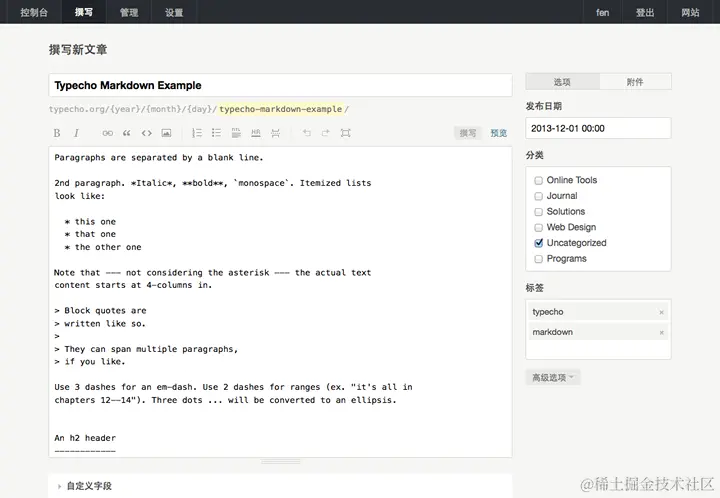The width and height of the screenshot is (720, 498).
Task: Check the Online Tools category
Action: [x=539, y=180]
